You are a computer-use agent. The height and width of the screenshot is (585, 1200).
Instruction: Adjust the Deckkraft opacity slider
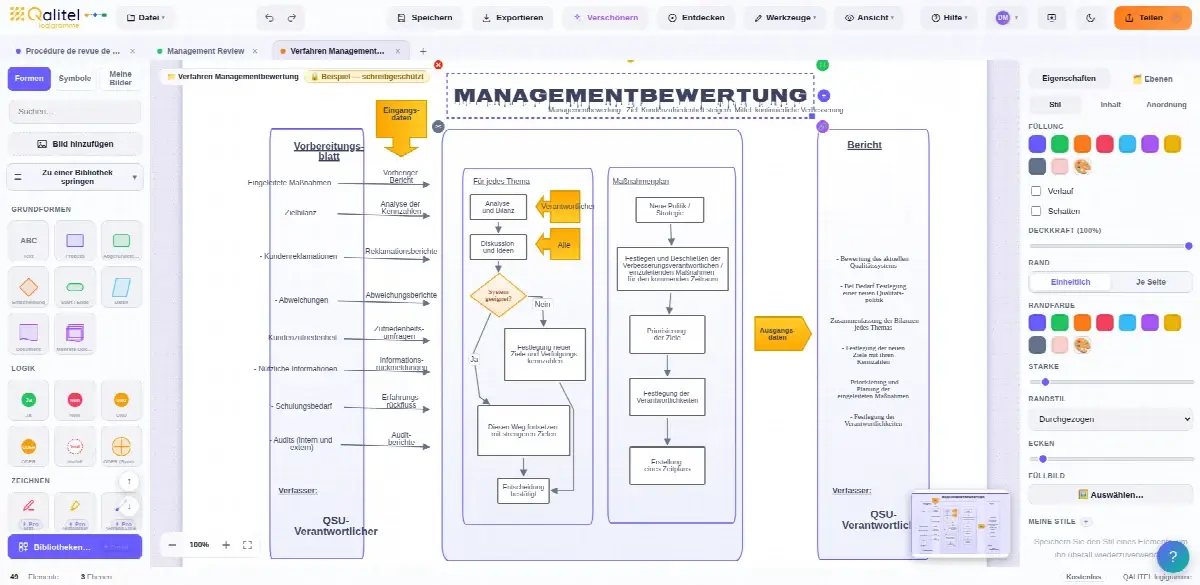pos(1111,246)
